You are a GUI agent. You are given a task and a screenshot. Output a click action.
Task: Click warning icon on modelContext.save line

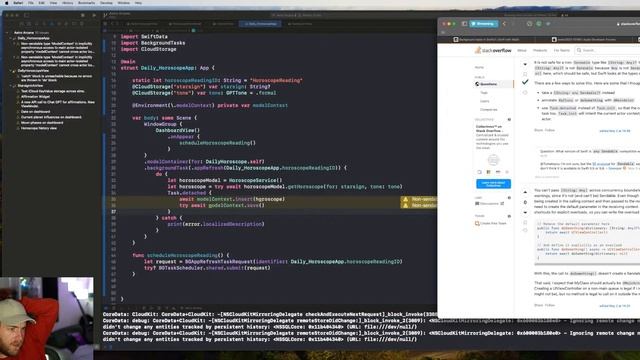click(x=405, y=206)
